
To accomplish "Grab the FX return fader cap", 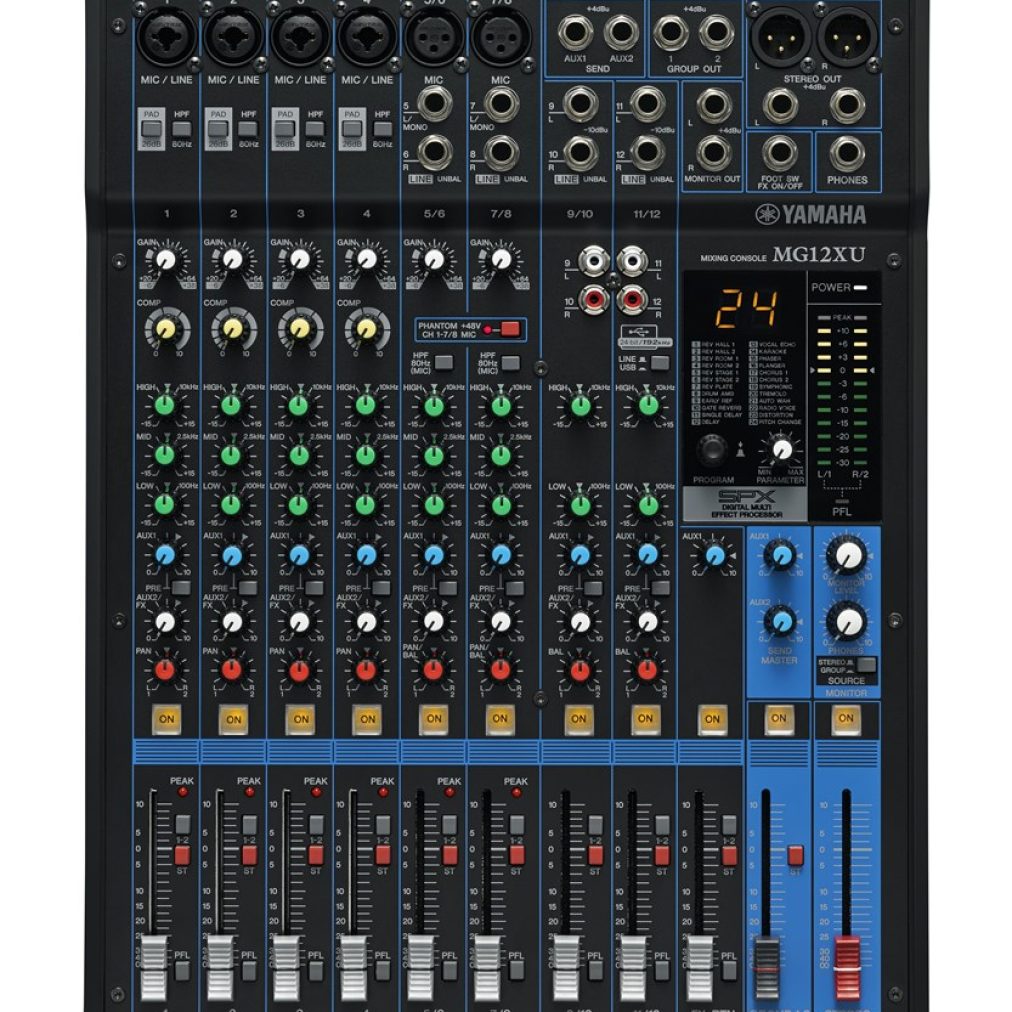I will click(700, 968).
